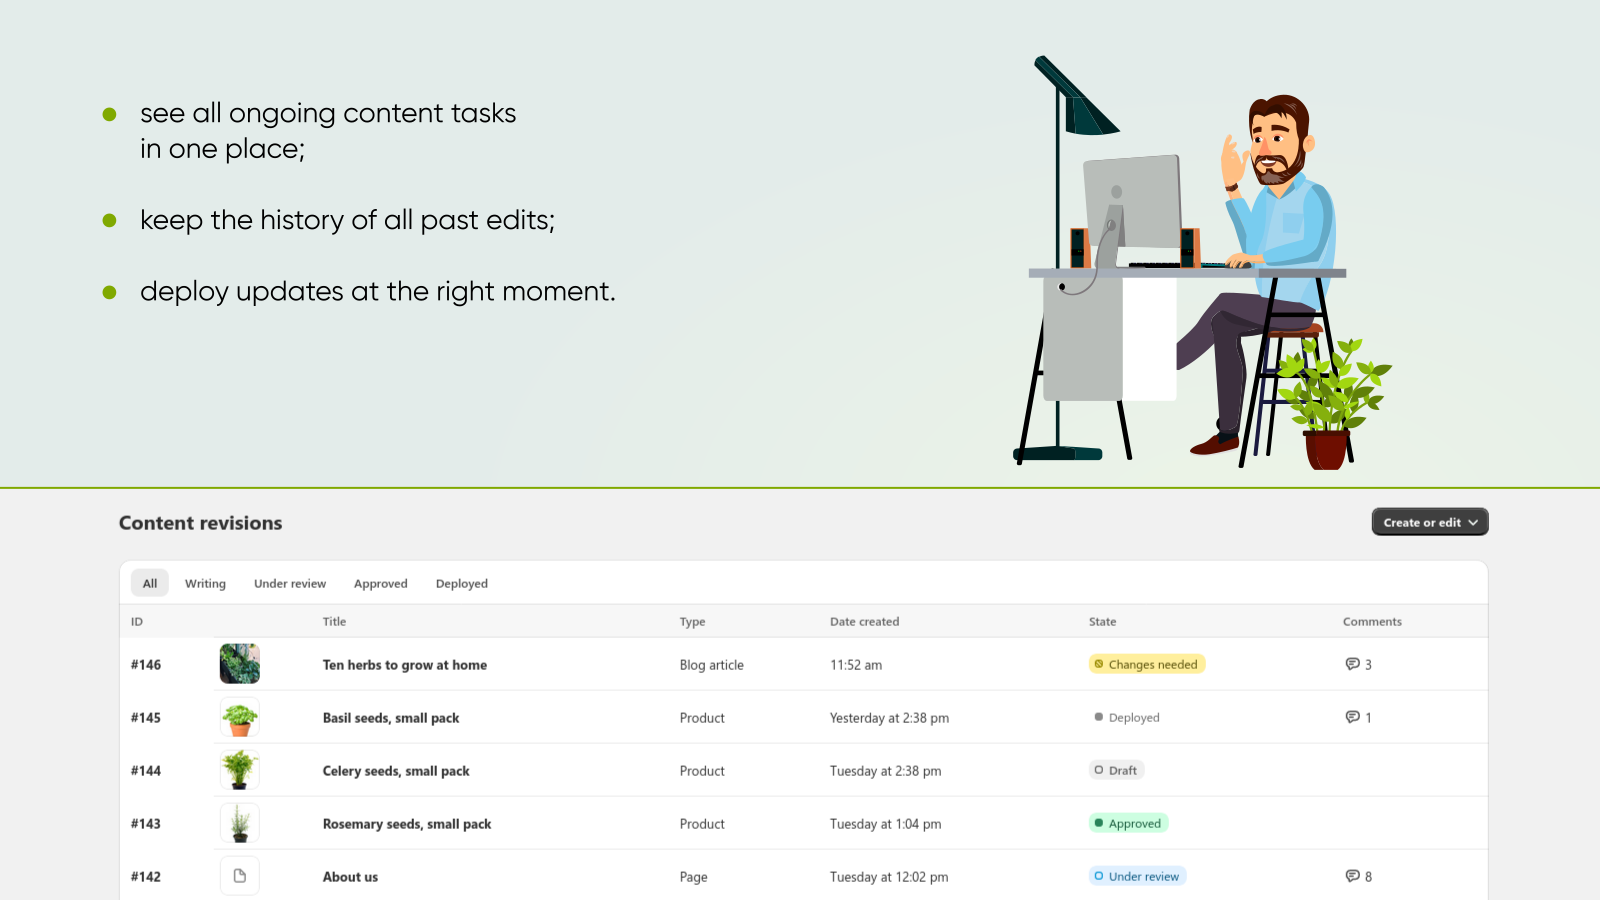Open the 8 comments on About us page
The width and height of the screenshot is (1600, 900).
1358,876
